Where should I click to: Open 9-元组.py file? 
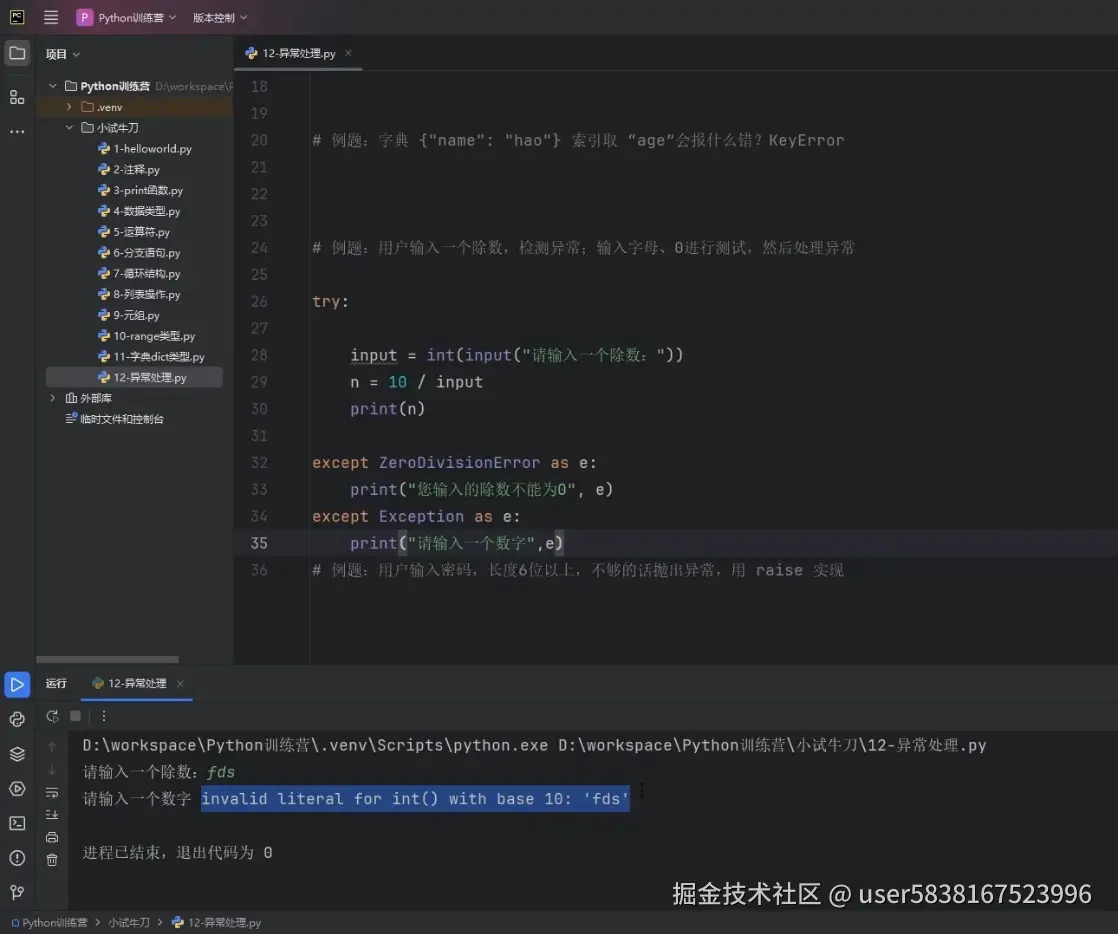(128, 315)
